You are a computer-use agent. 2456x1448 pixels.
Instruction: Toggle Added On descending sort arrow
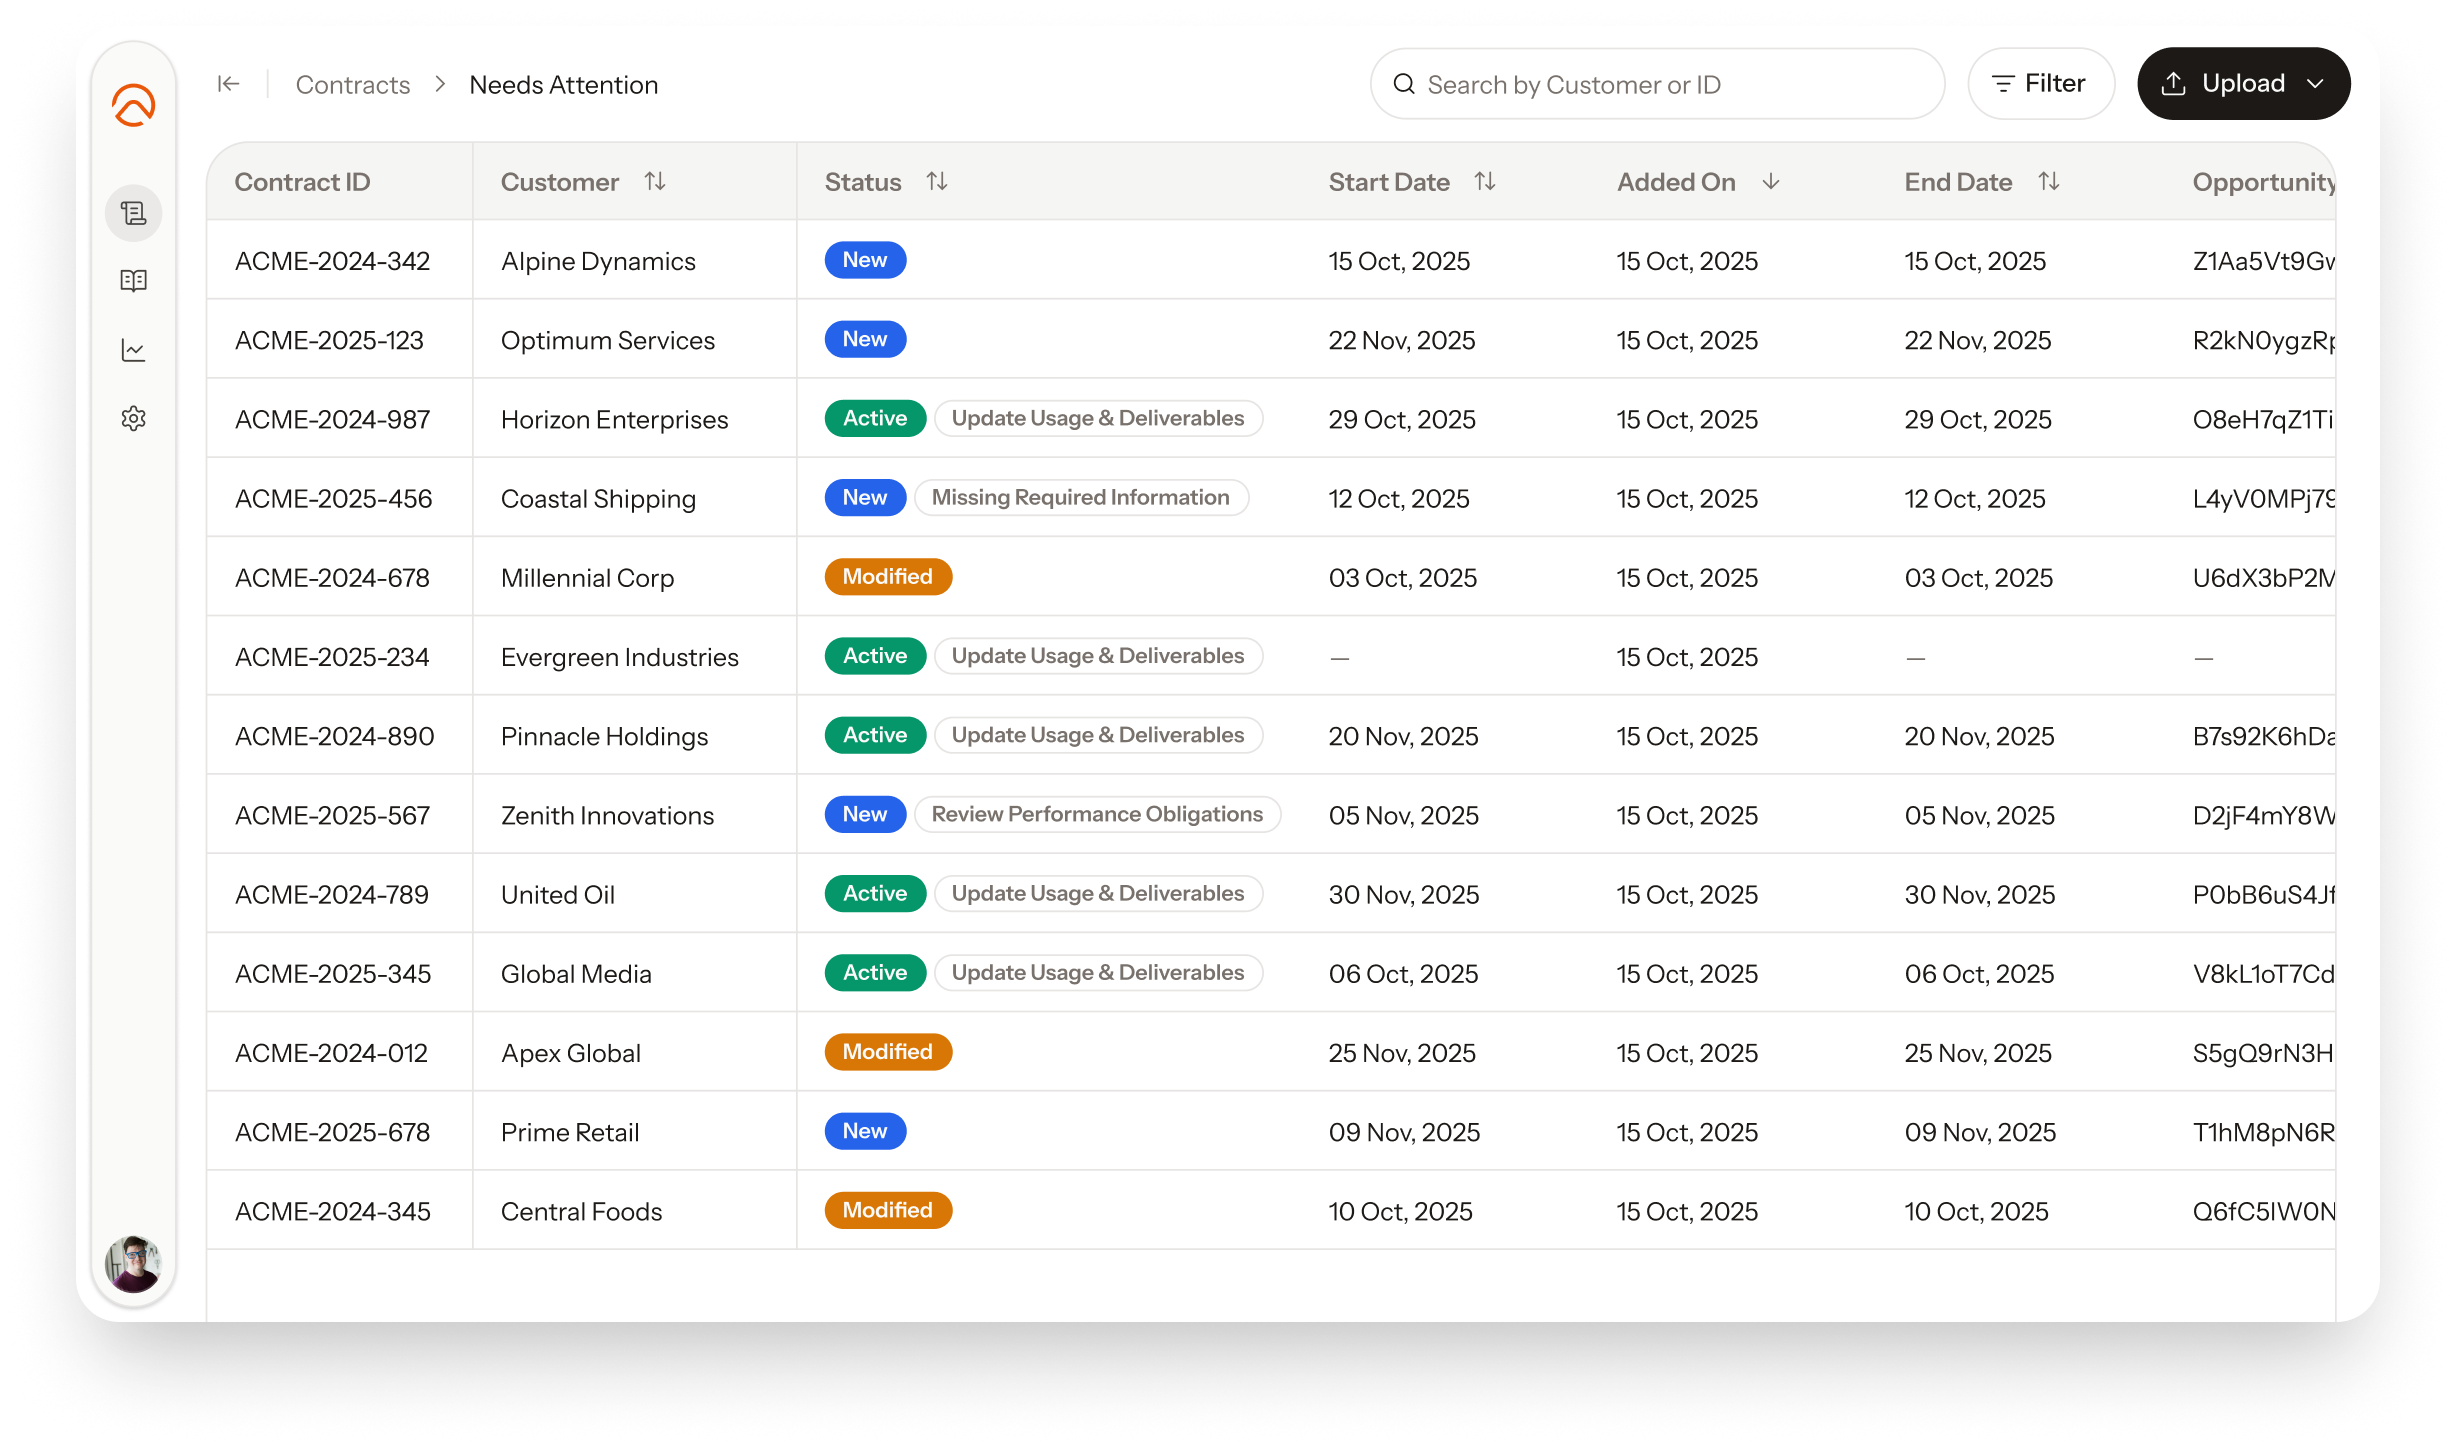(x=1771, y=181)
